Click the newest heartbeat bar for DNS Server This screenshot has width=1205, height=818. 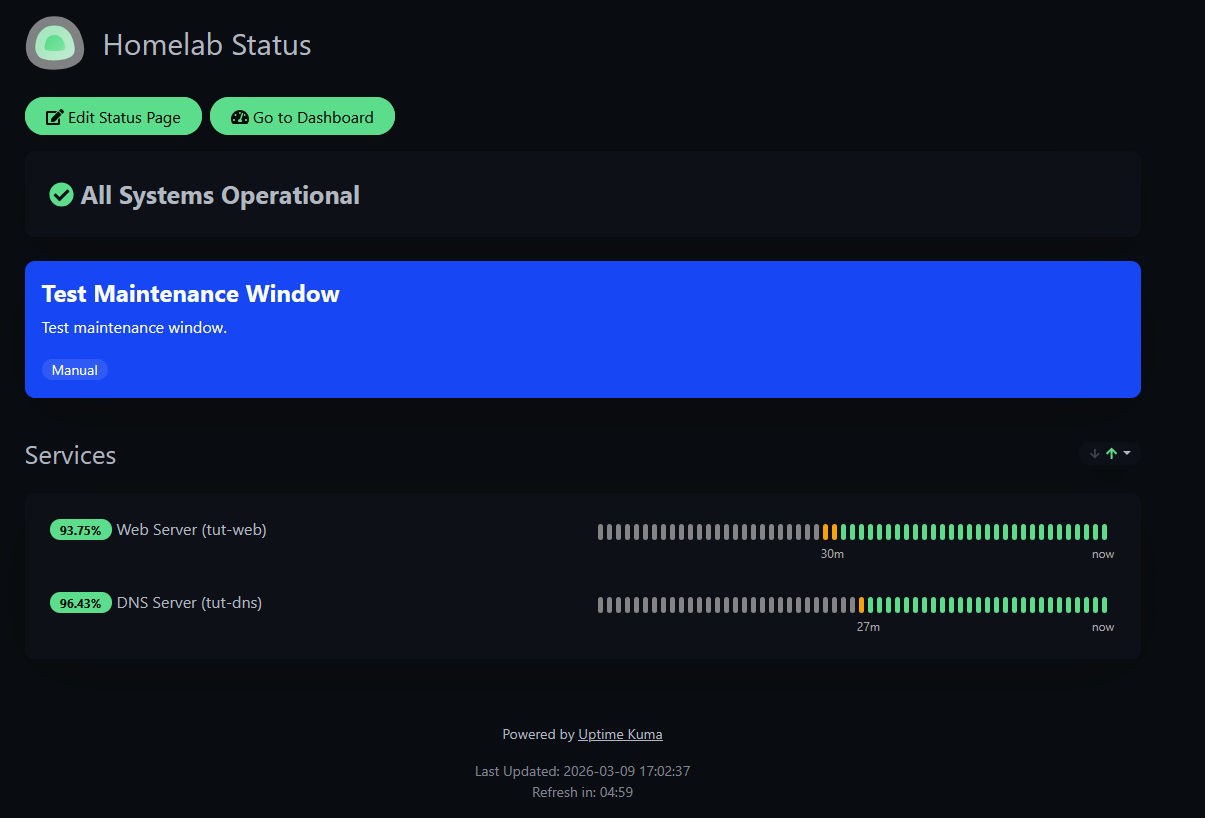(x=1102, y=605)
